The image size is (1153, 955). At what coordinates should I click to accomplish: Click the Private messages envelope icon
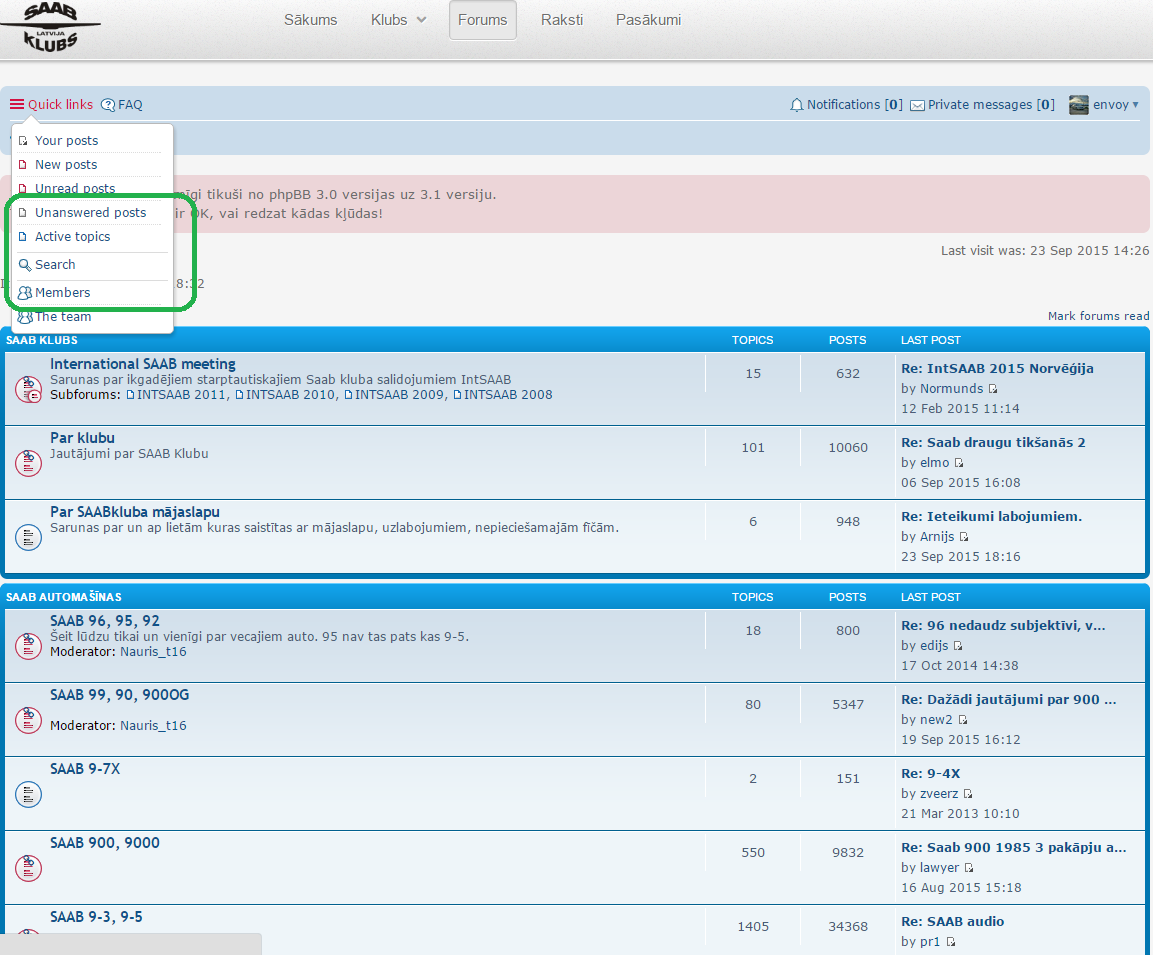[917, 105]
